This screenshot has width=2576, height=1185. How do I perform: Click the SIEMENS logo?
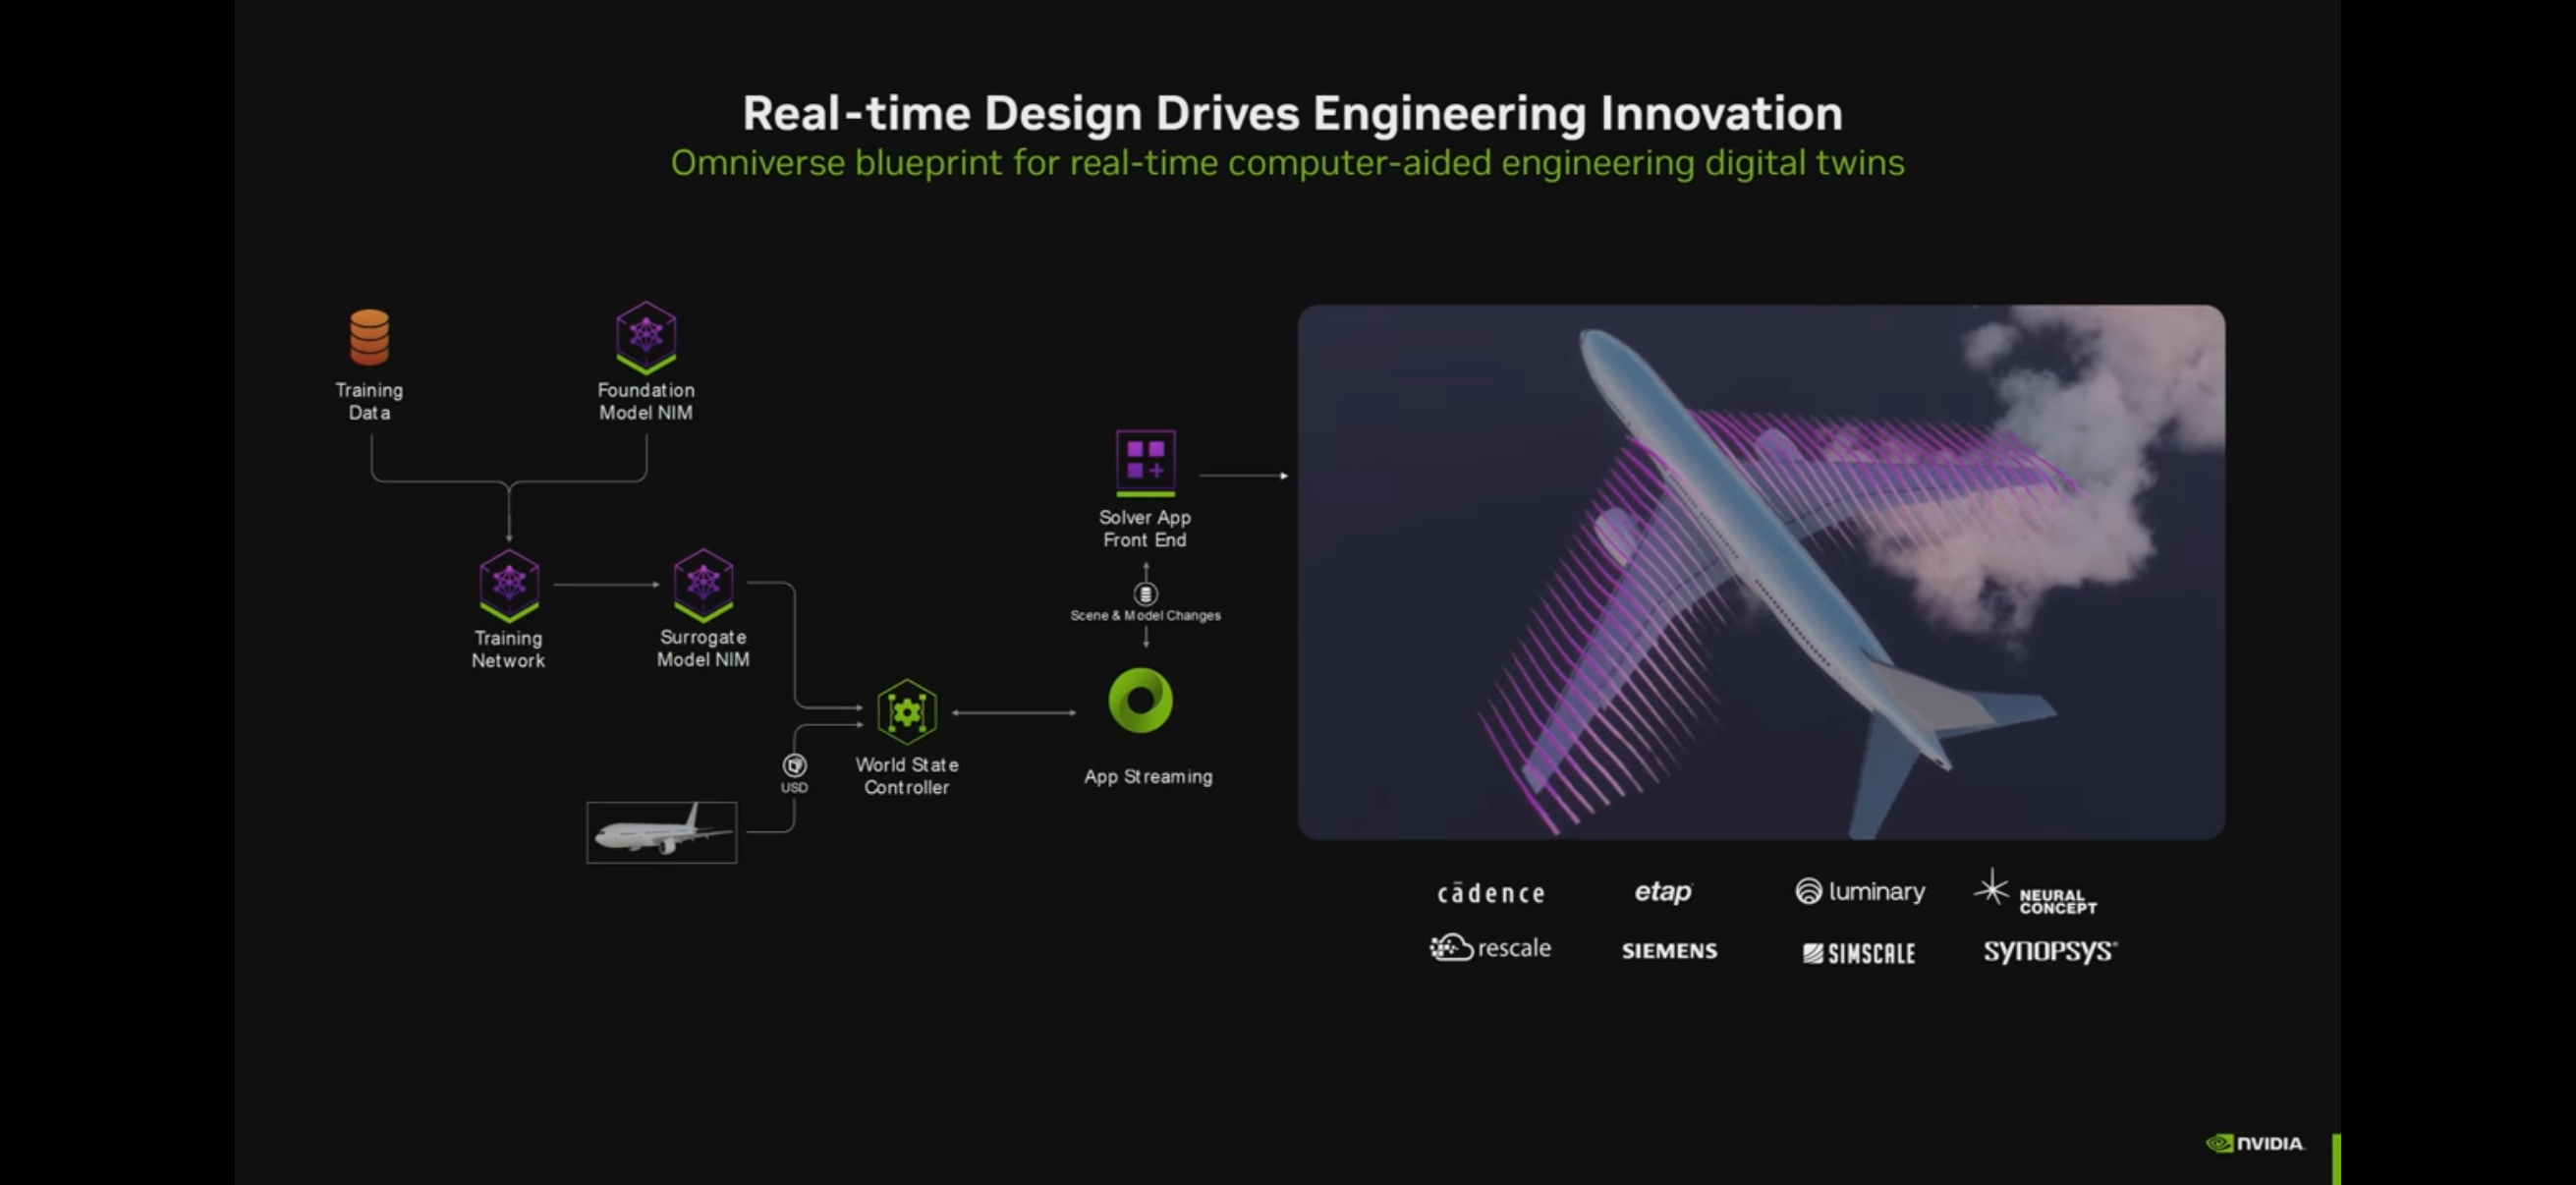click(x=1669, y=951)
